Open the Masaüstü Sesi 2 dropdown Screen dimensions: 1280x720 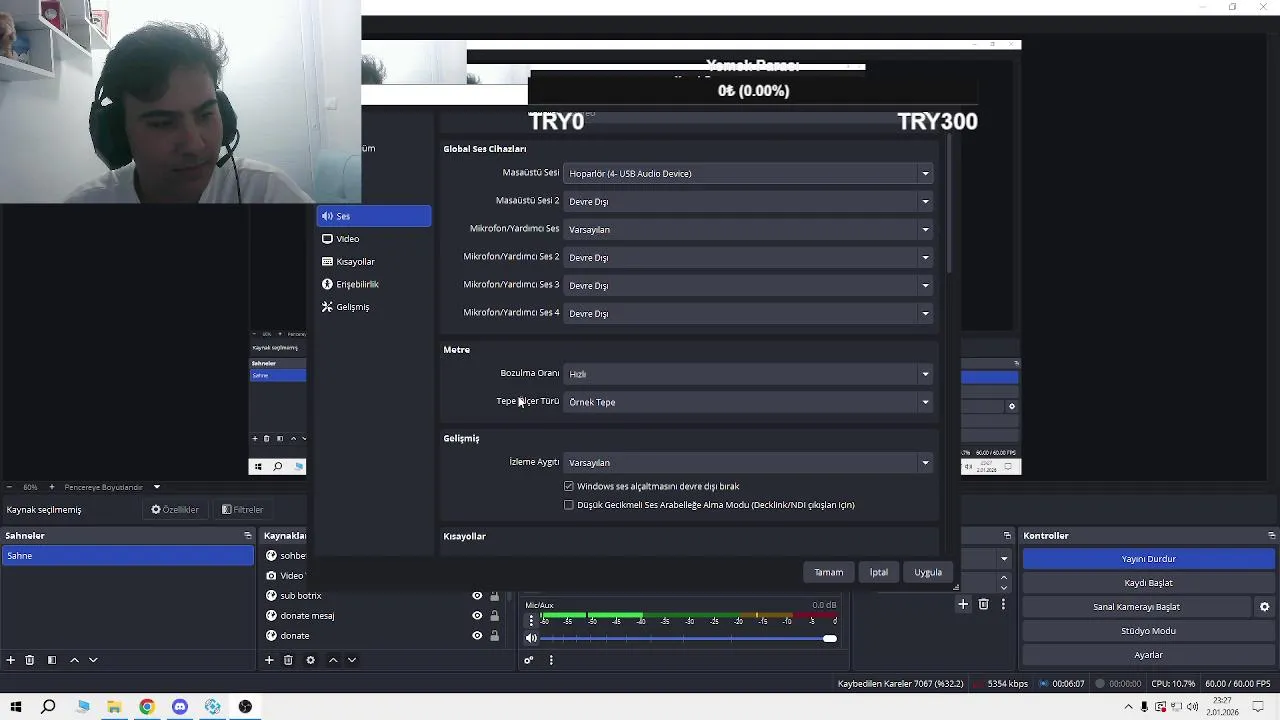coord(749,202)
